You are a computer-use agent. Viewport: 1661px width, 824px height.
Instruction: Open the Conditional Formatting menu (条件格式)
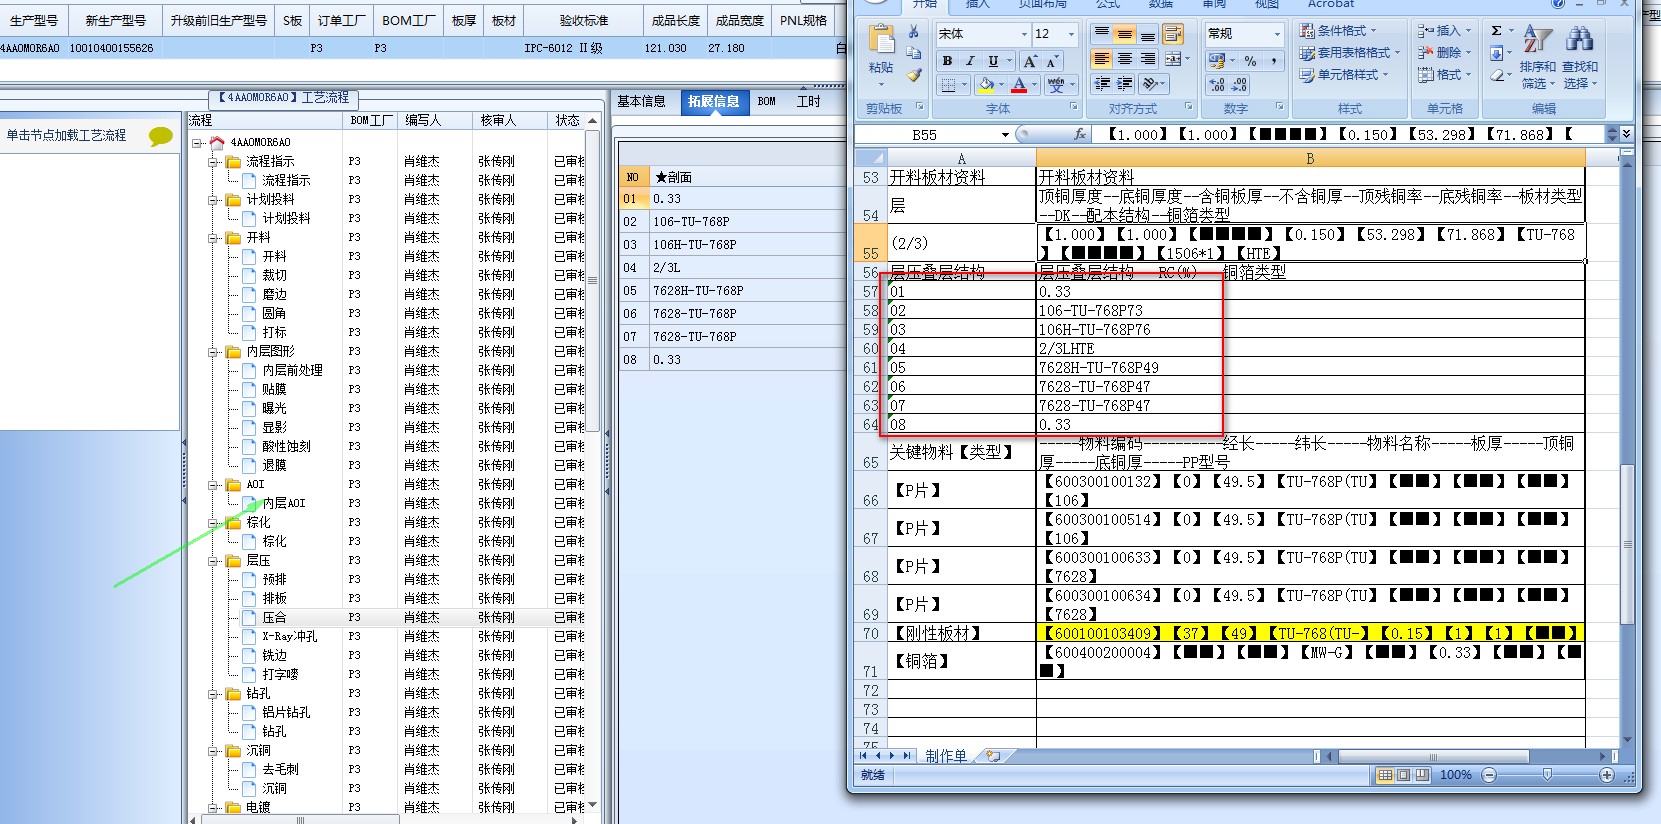click(1339, 31)
